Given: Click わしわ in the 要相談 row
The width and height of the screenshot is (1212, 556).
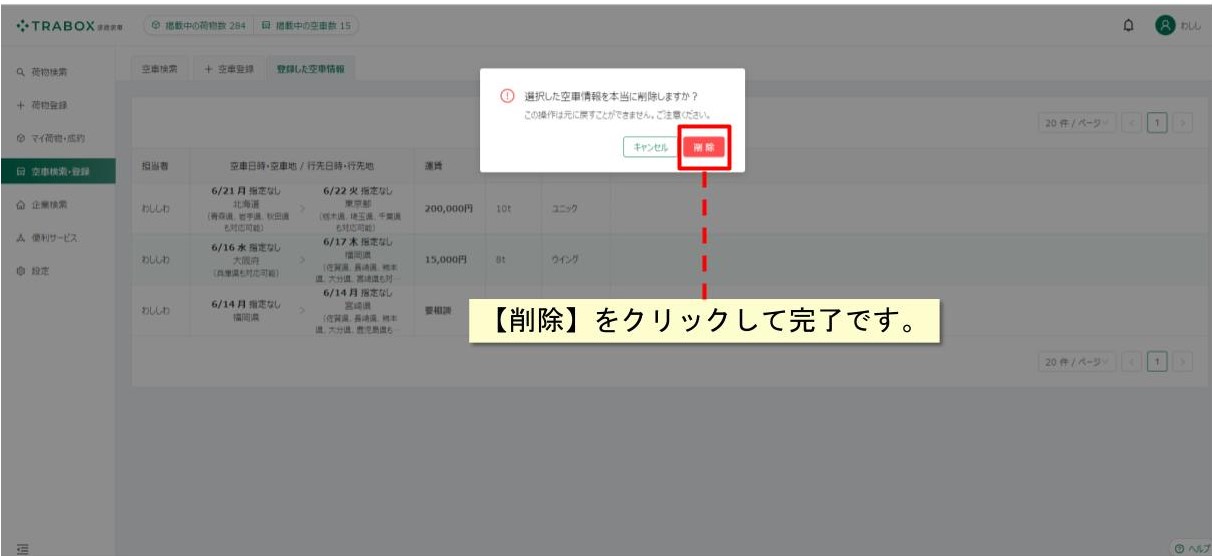Looking at the screenshot, I should click(x=154, y=311).
